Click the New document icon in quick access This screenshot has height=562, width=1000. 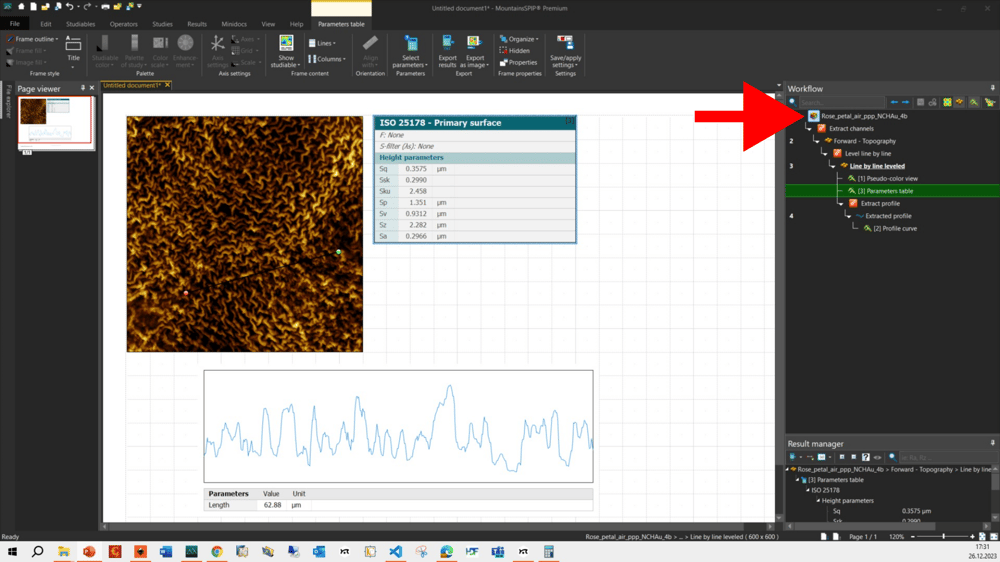pyautogui.click(x=33, y=6)
